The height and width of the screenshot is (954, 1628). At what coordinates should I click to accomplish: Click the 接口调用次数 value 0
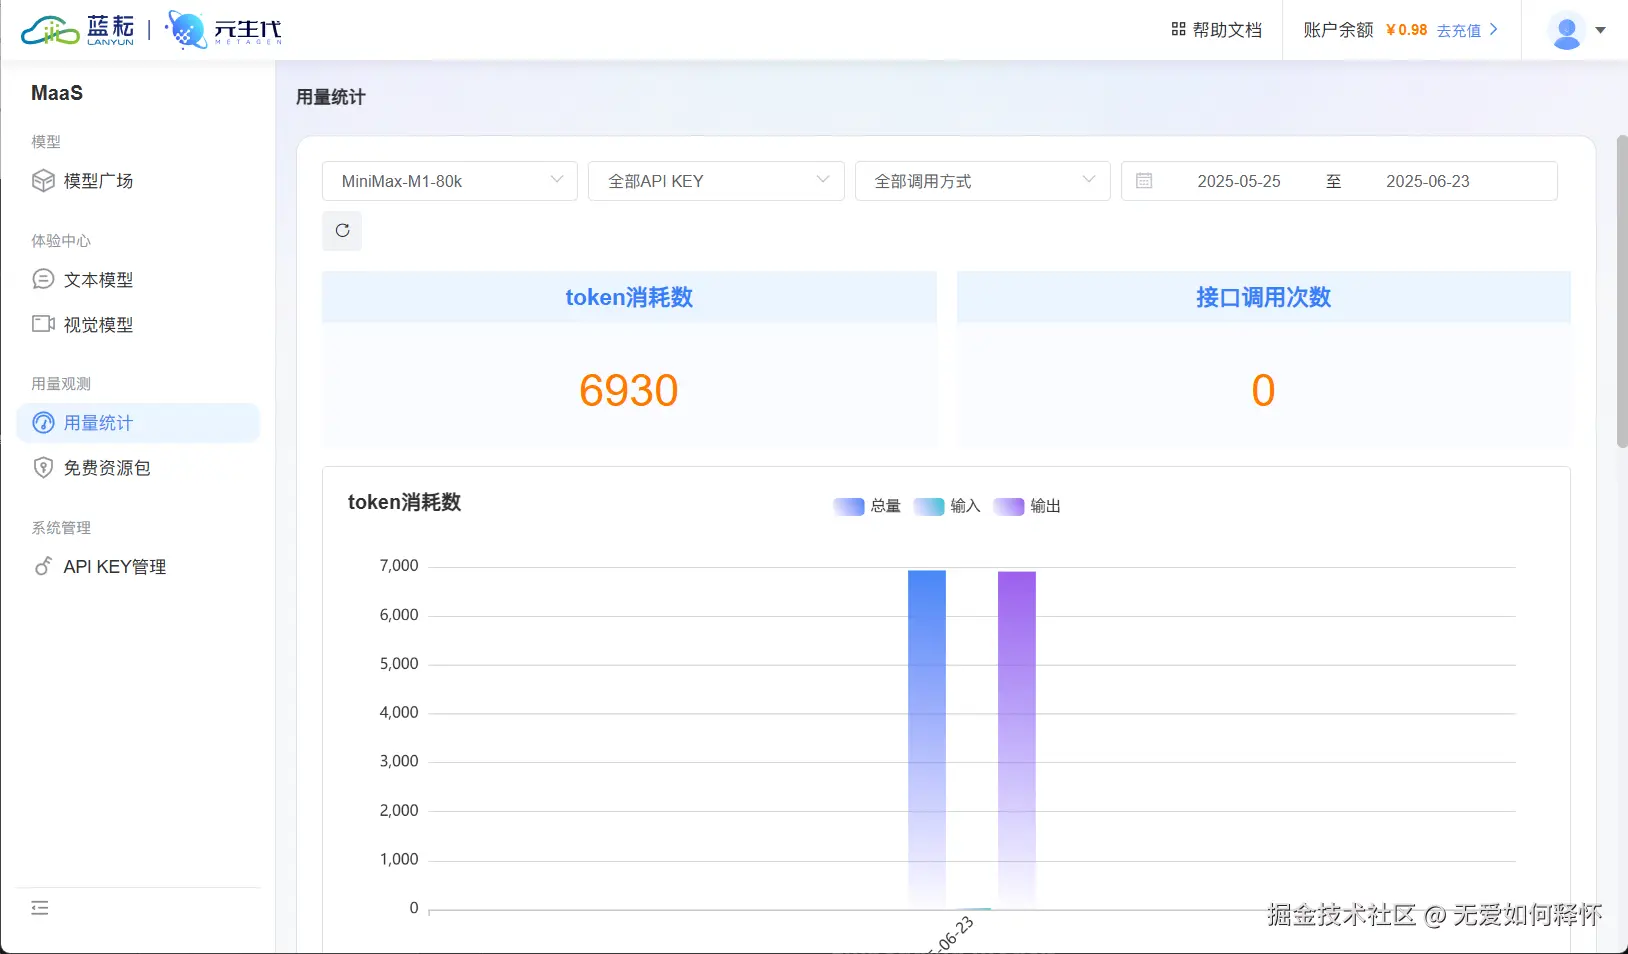[x=1264, y=390]
